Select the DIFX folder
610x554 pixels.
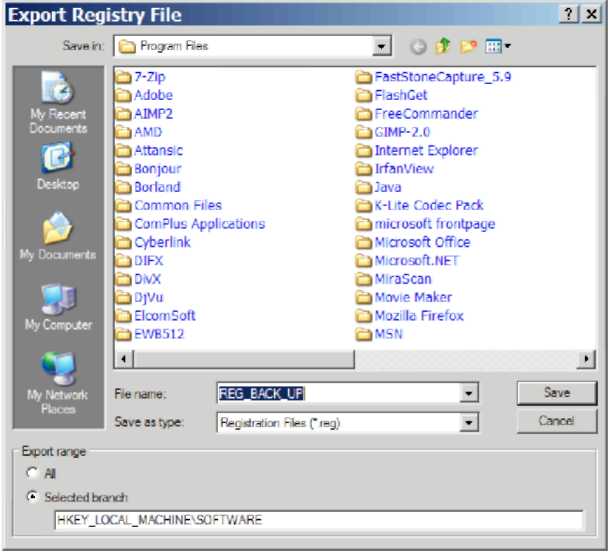coord(140,261)
